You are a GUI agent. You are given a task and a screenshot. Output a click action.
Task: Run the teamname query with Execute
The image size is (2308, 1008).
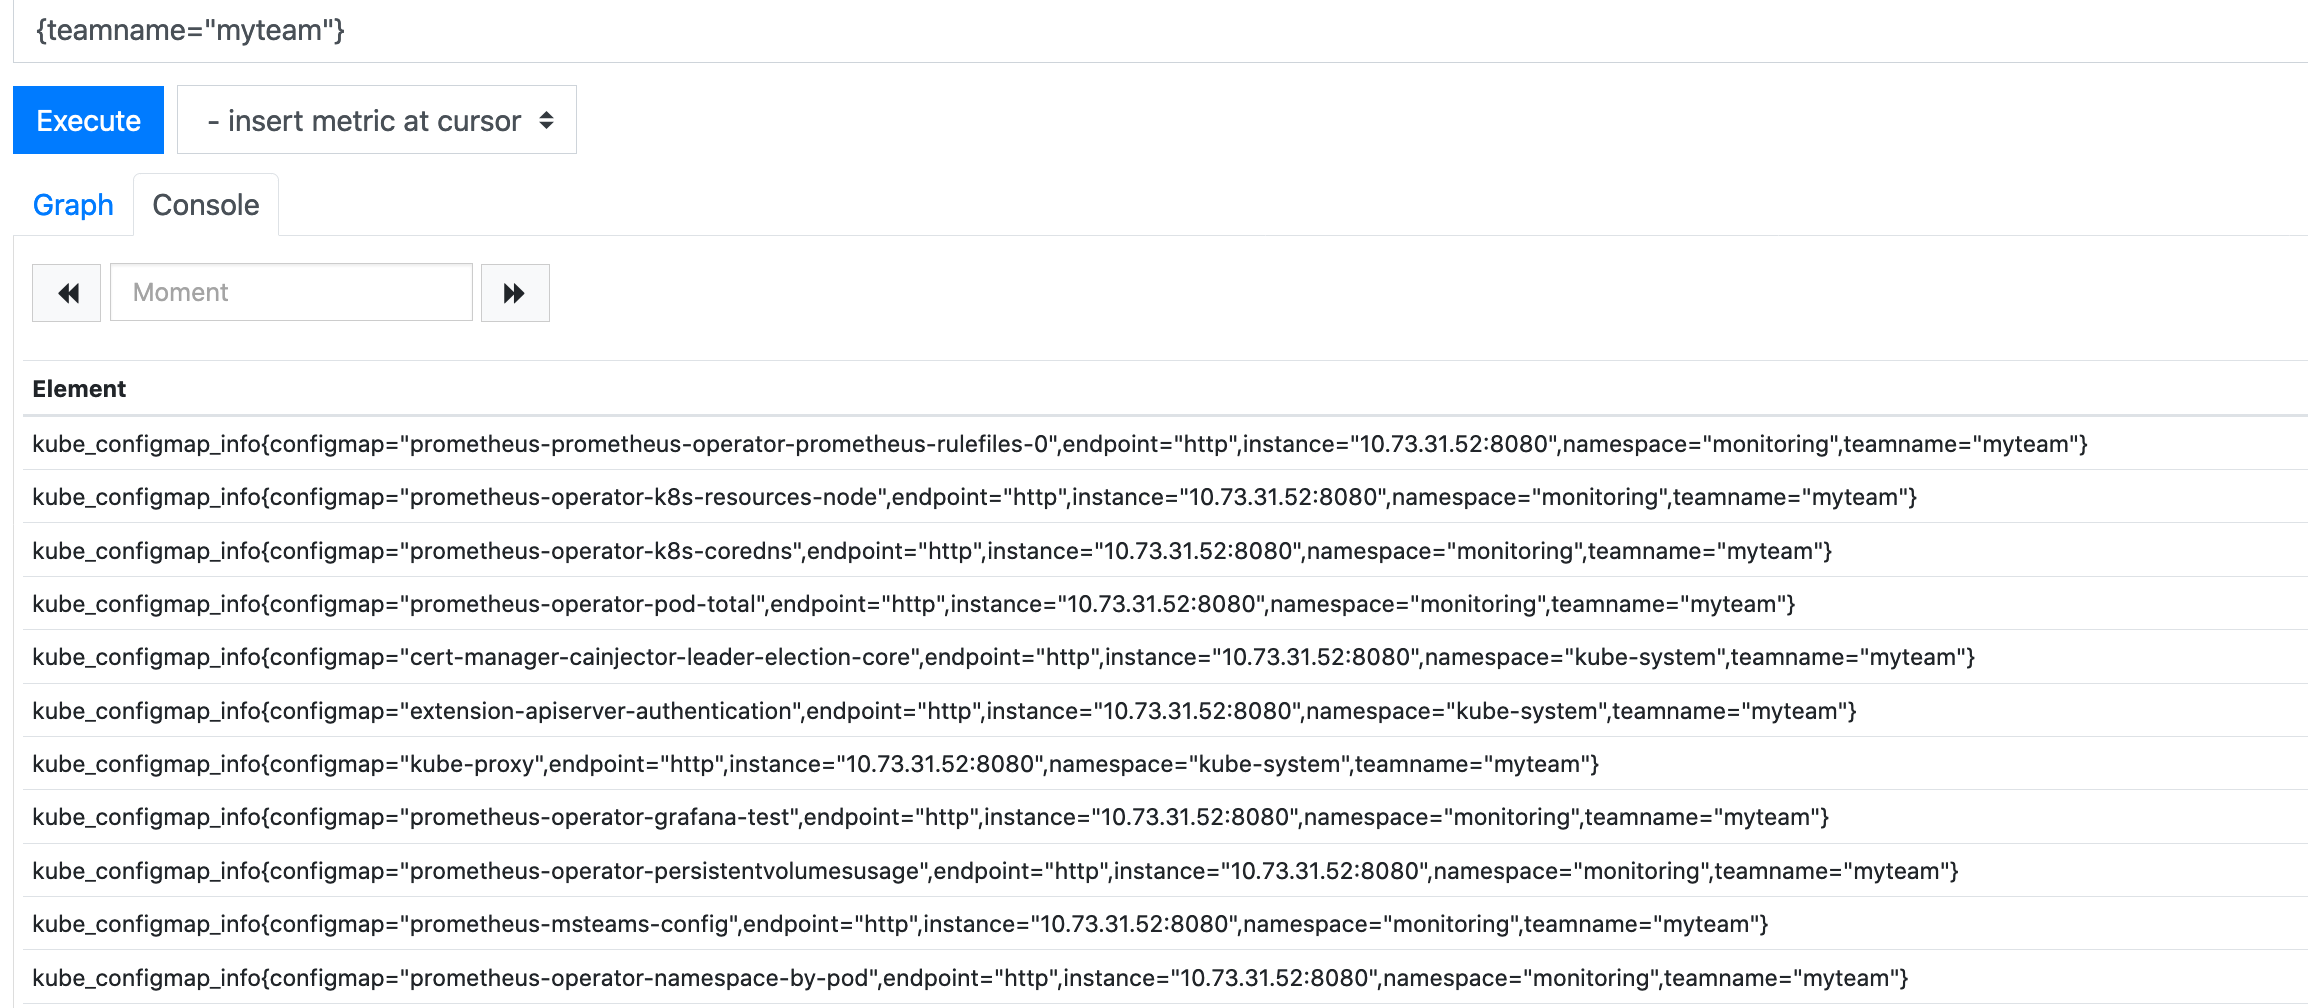88,120
